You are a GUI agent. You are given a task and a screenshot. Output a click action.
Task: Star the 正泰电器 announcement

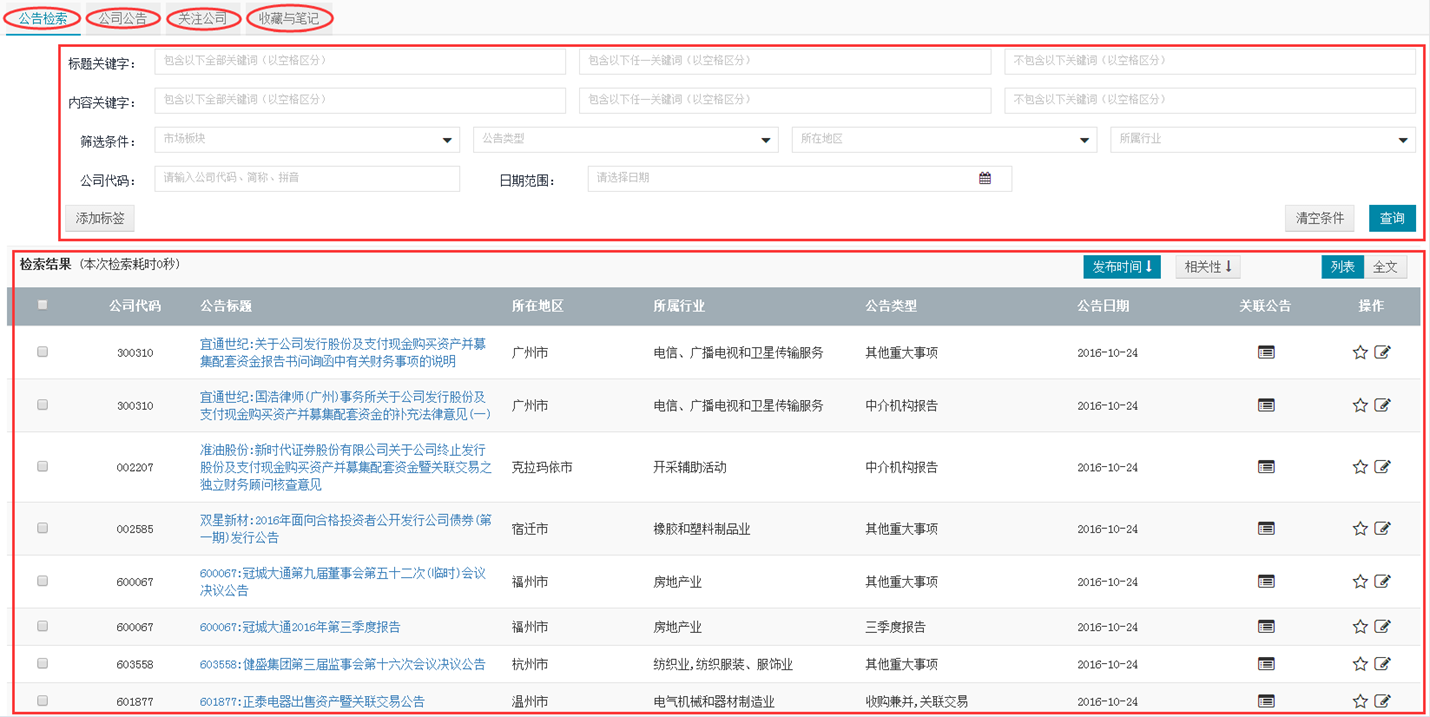[1360, 701]
